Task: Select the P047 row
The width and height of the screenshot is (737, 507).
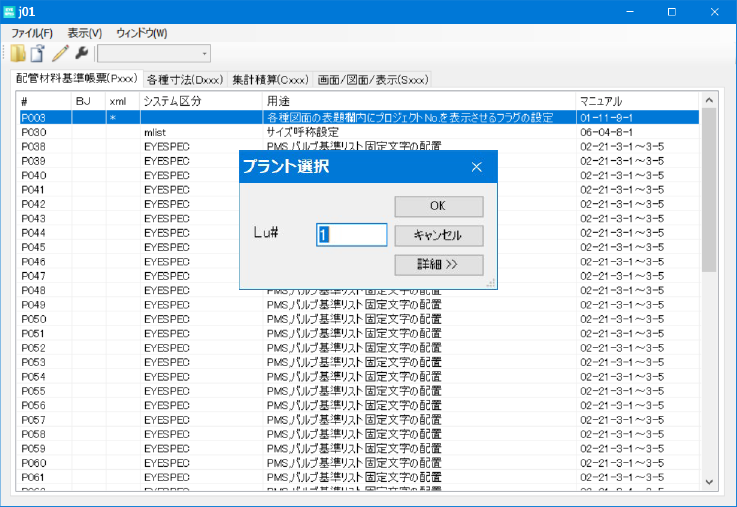Action: tap(359, 276)
